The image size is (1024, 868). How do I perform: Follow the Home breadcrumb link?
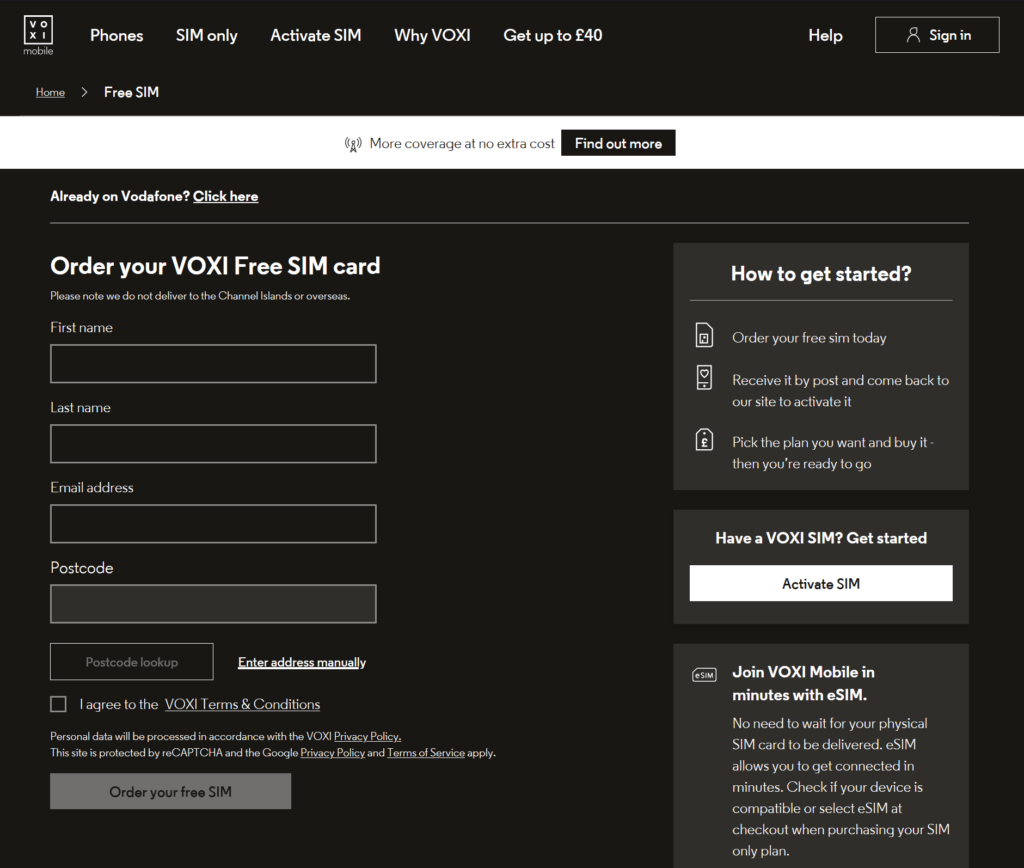click(x=50, y=92)
